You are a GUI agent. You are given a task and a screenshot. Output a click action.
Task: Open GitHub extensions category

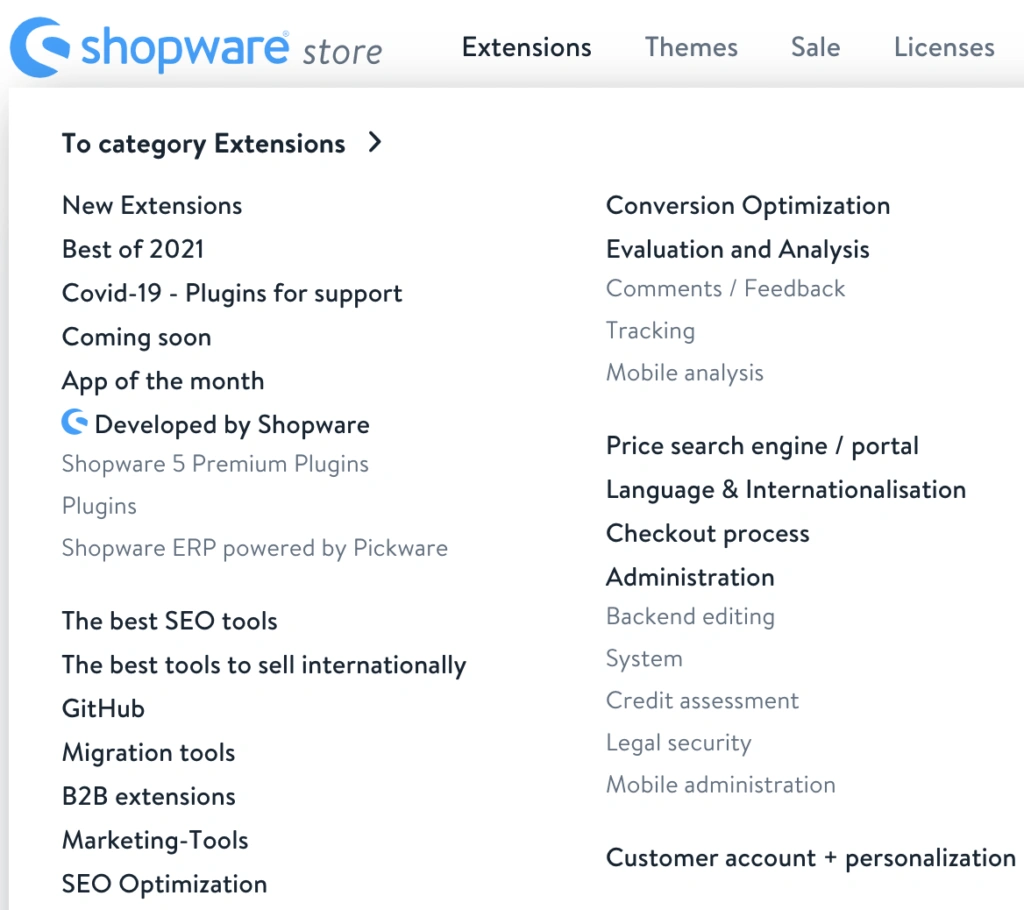[103, 708]
